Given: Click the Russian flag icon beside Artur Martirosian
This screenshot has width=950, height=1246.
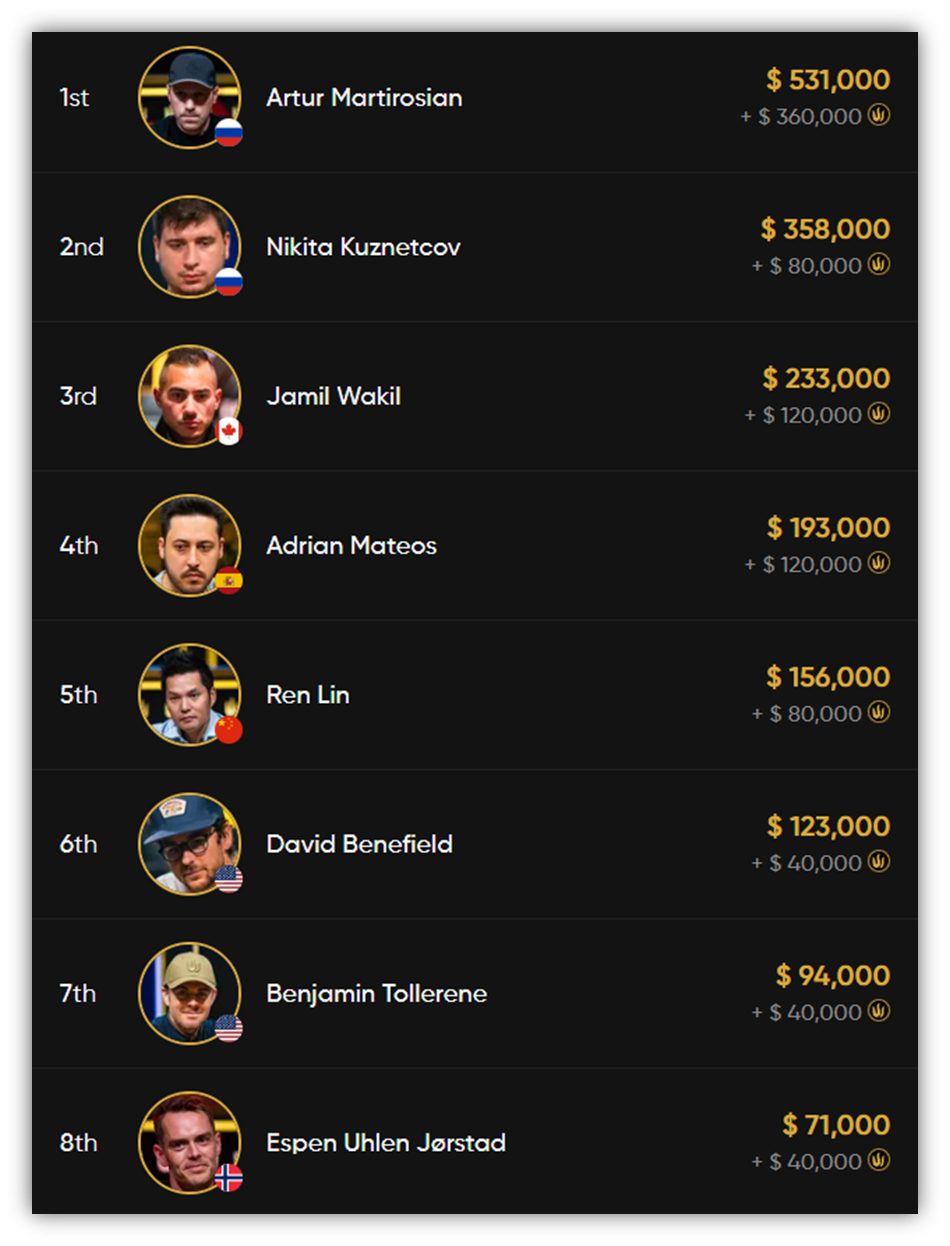Looking at the screenshot, I should (229, 133).
